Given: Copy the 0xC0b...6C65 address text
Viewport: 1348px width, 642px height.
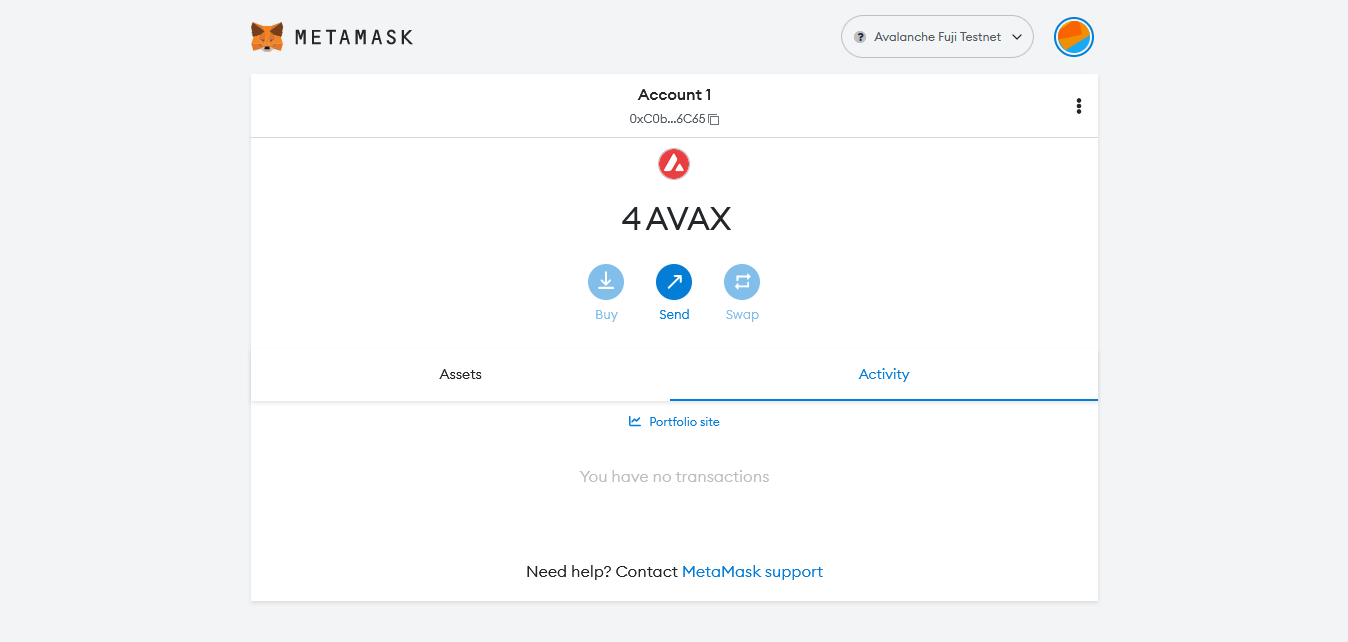Looking at the screenshot, I should (x=667, y=119).
